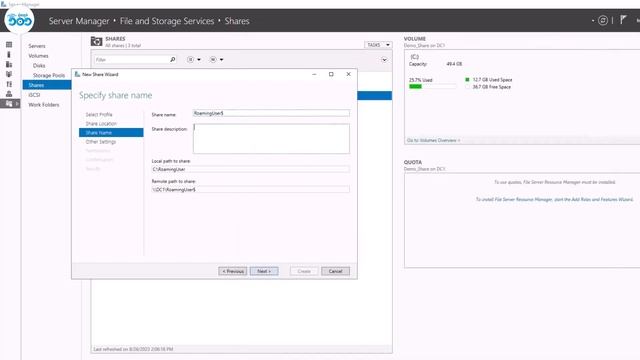This screenshot has height=360, width=640.
Task: Go to the Other Settings wizard step
Action: click(x=101, y=142)
